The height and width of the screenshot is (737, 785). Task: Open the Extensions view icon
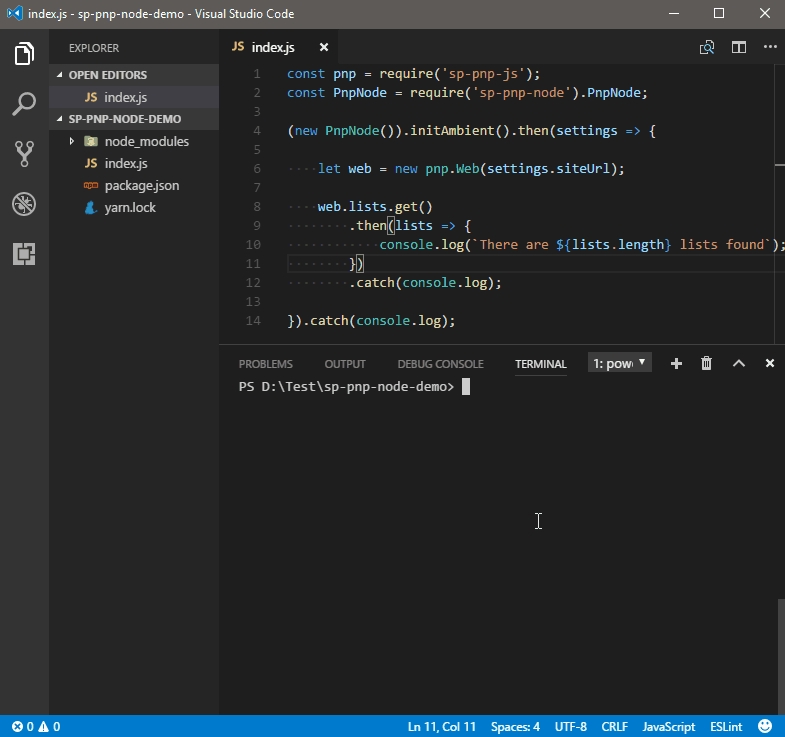point(24,254)
